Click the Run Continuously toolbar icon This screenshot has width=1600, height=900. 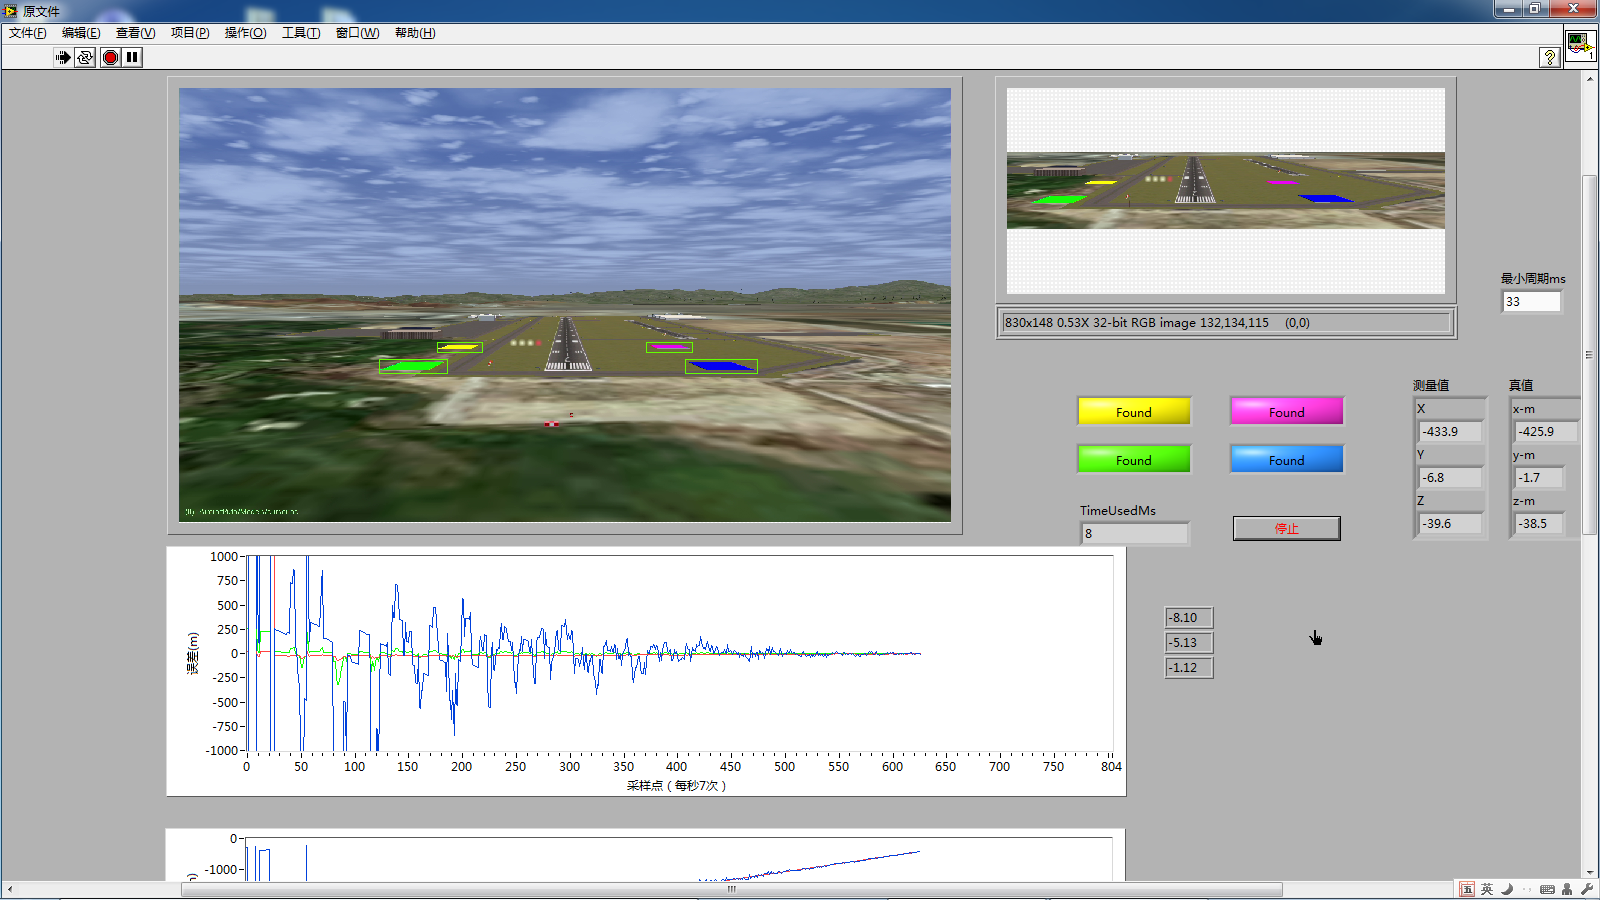pos(85,57)
